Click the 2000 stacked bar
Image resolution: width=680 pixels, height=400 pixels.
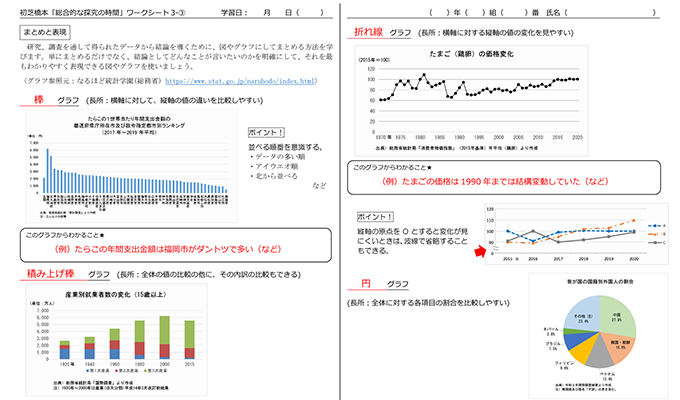point(165,338)
